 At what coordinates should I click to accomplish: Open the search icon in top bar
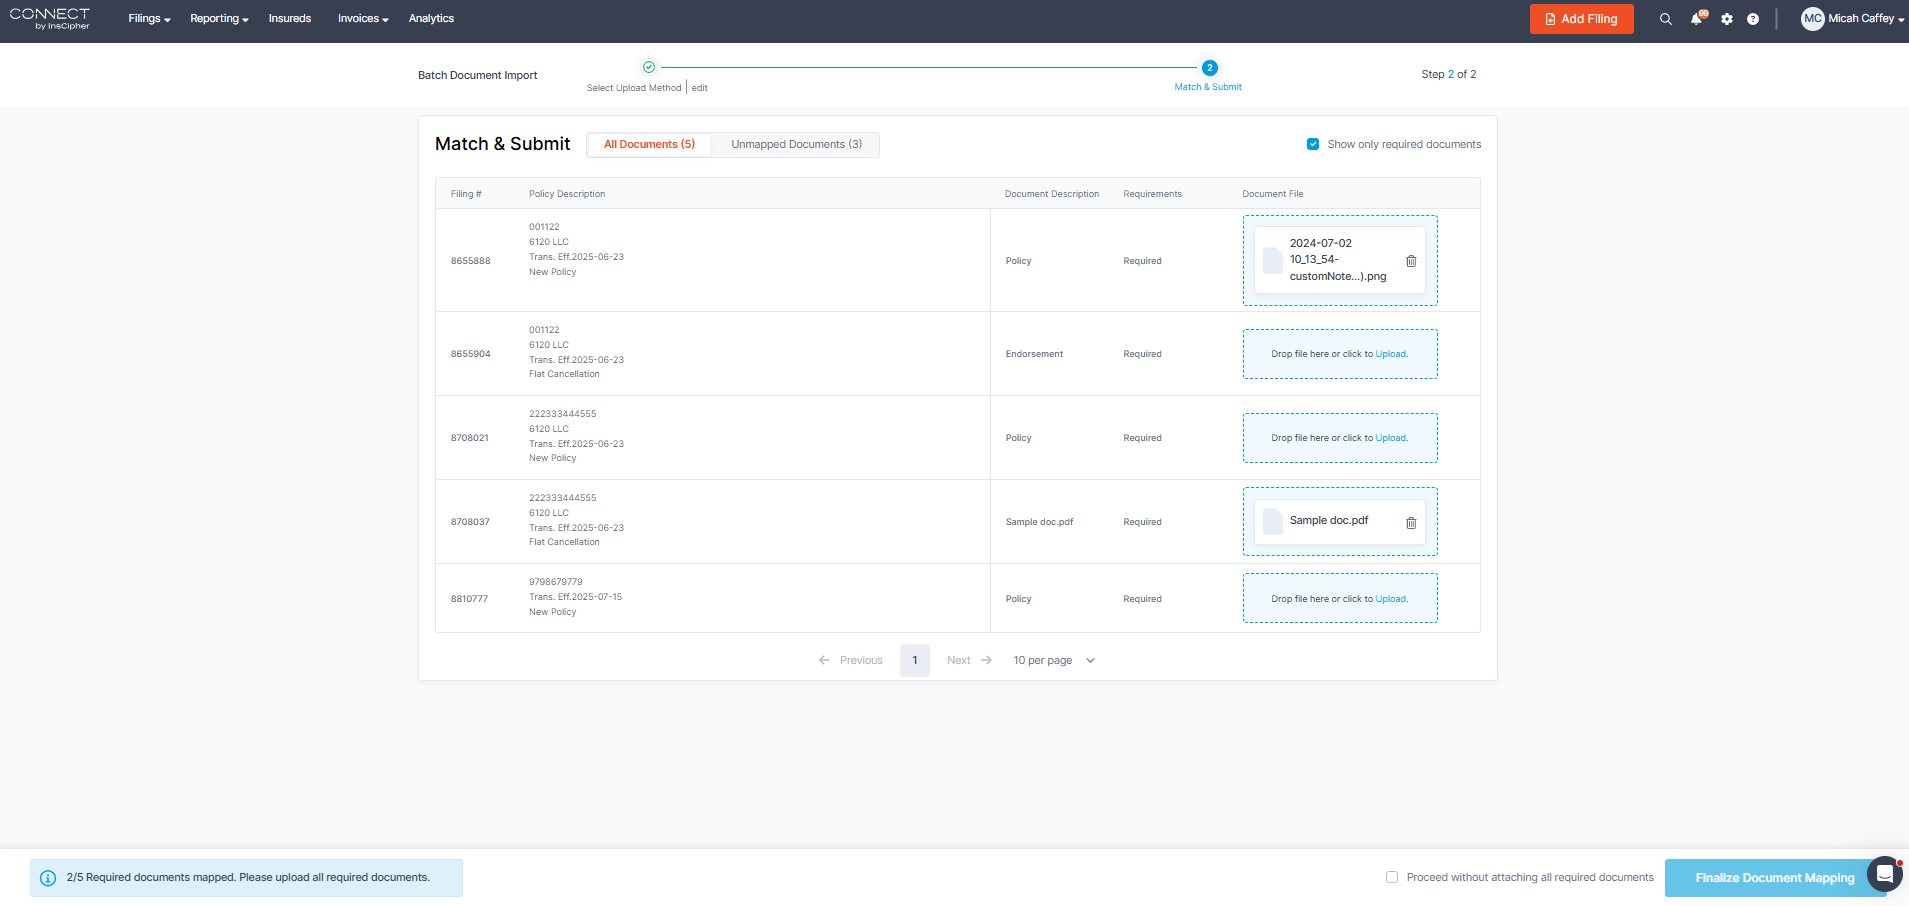pos(1665,19)
